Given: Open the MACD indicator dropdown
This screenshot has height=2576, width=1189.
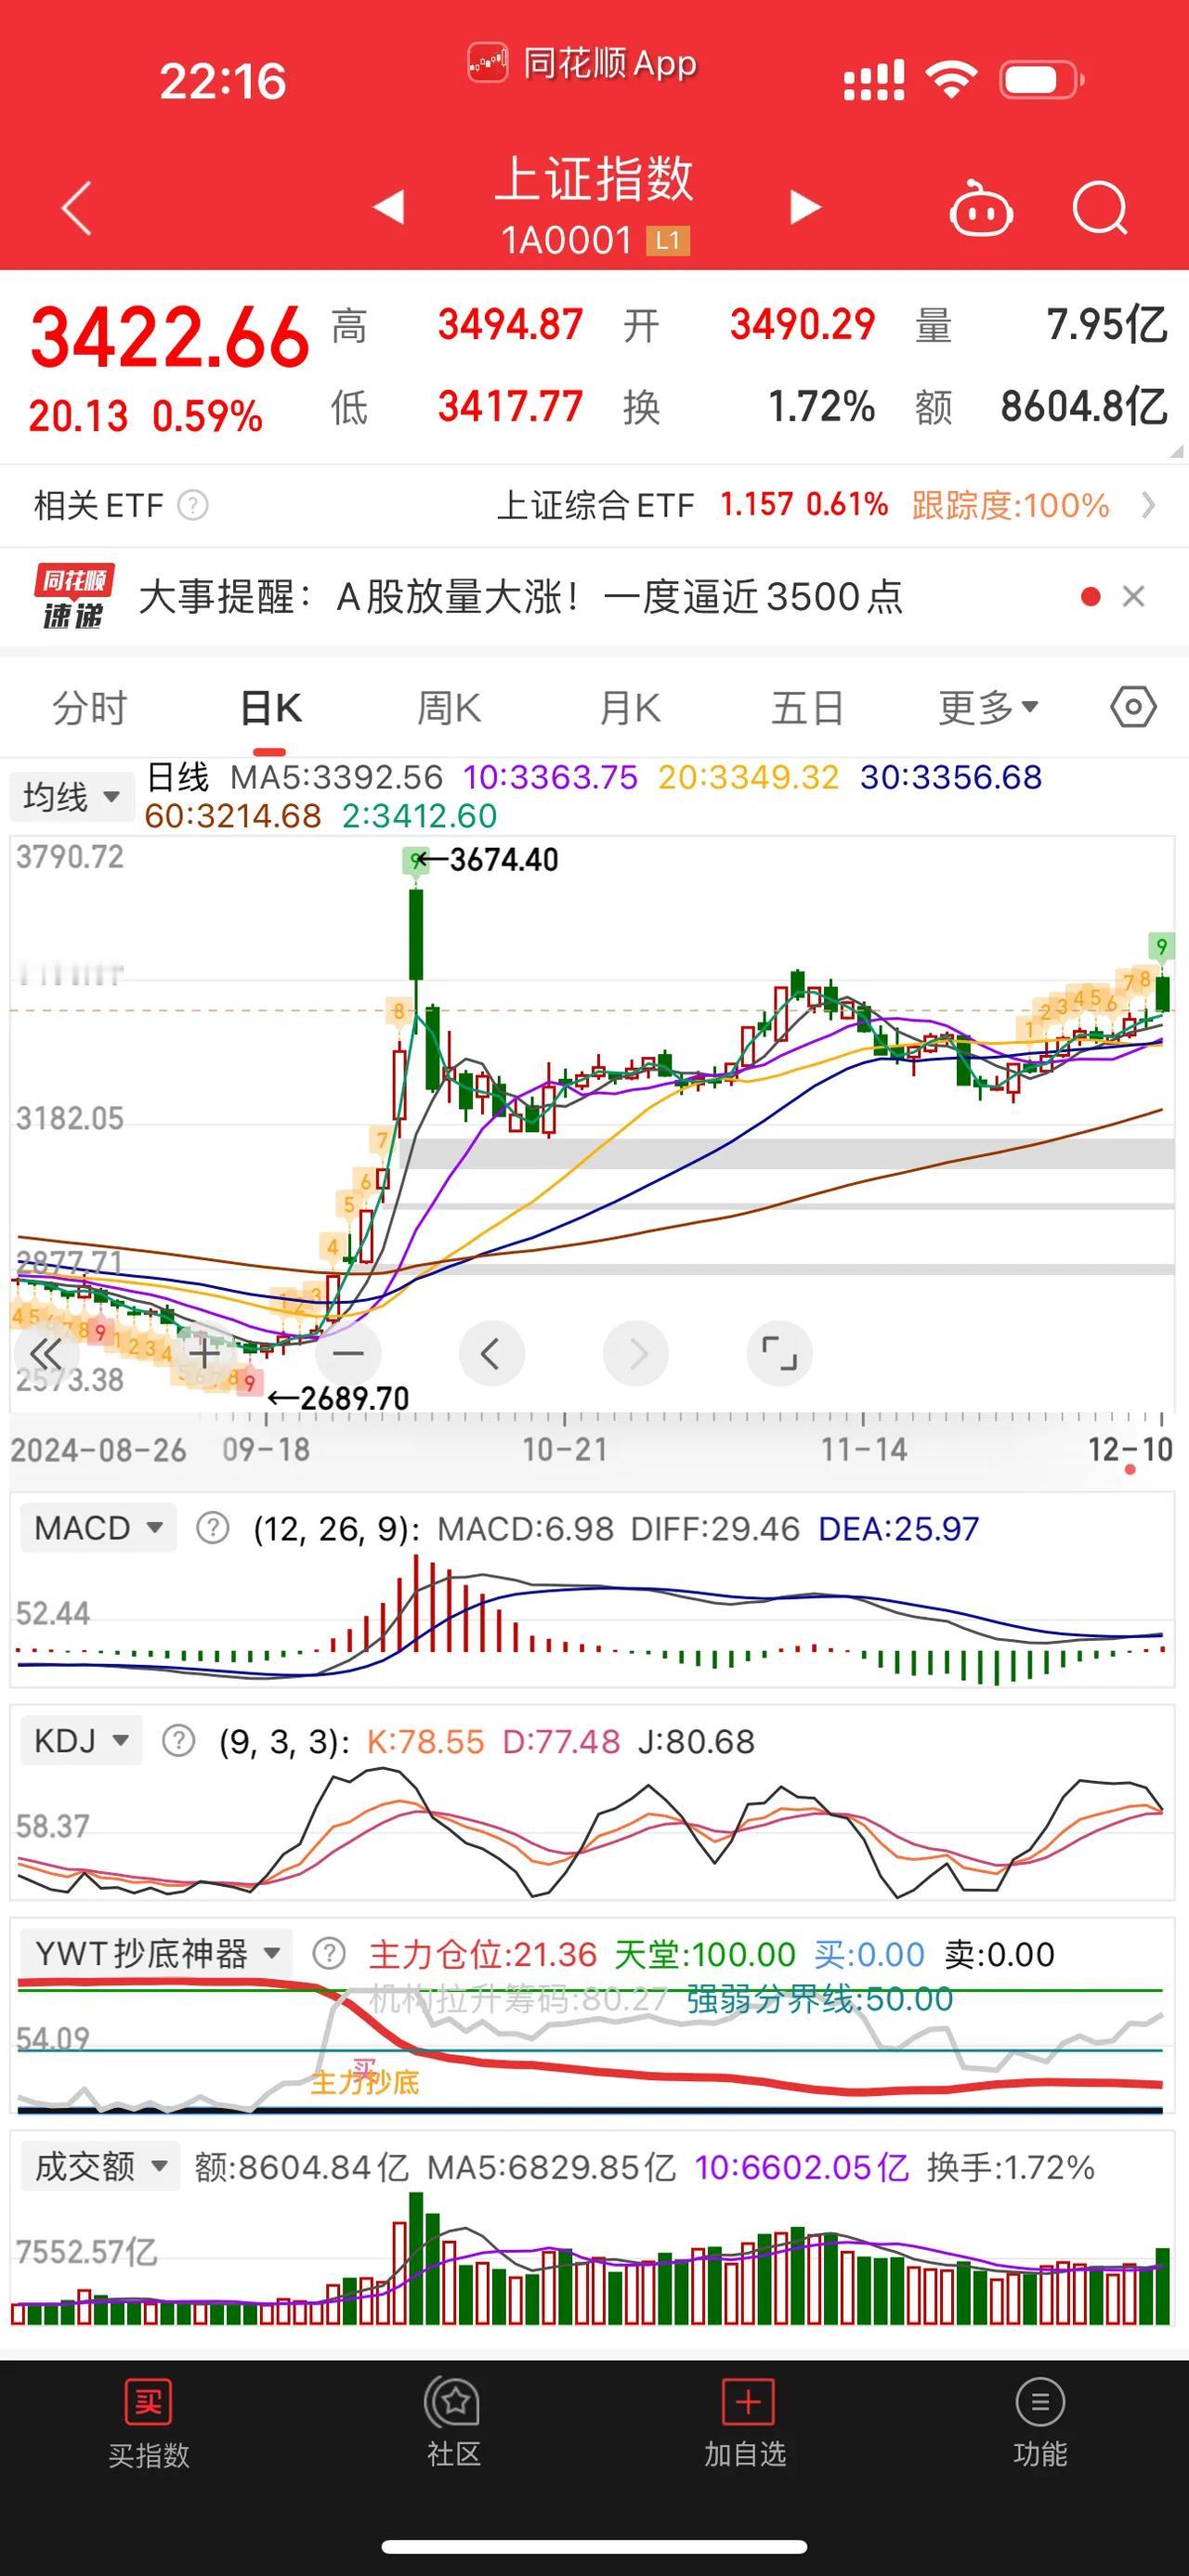Looking at the screenshot, I should tap(97, 1528).
